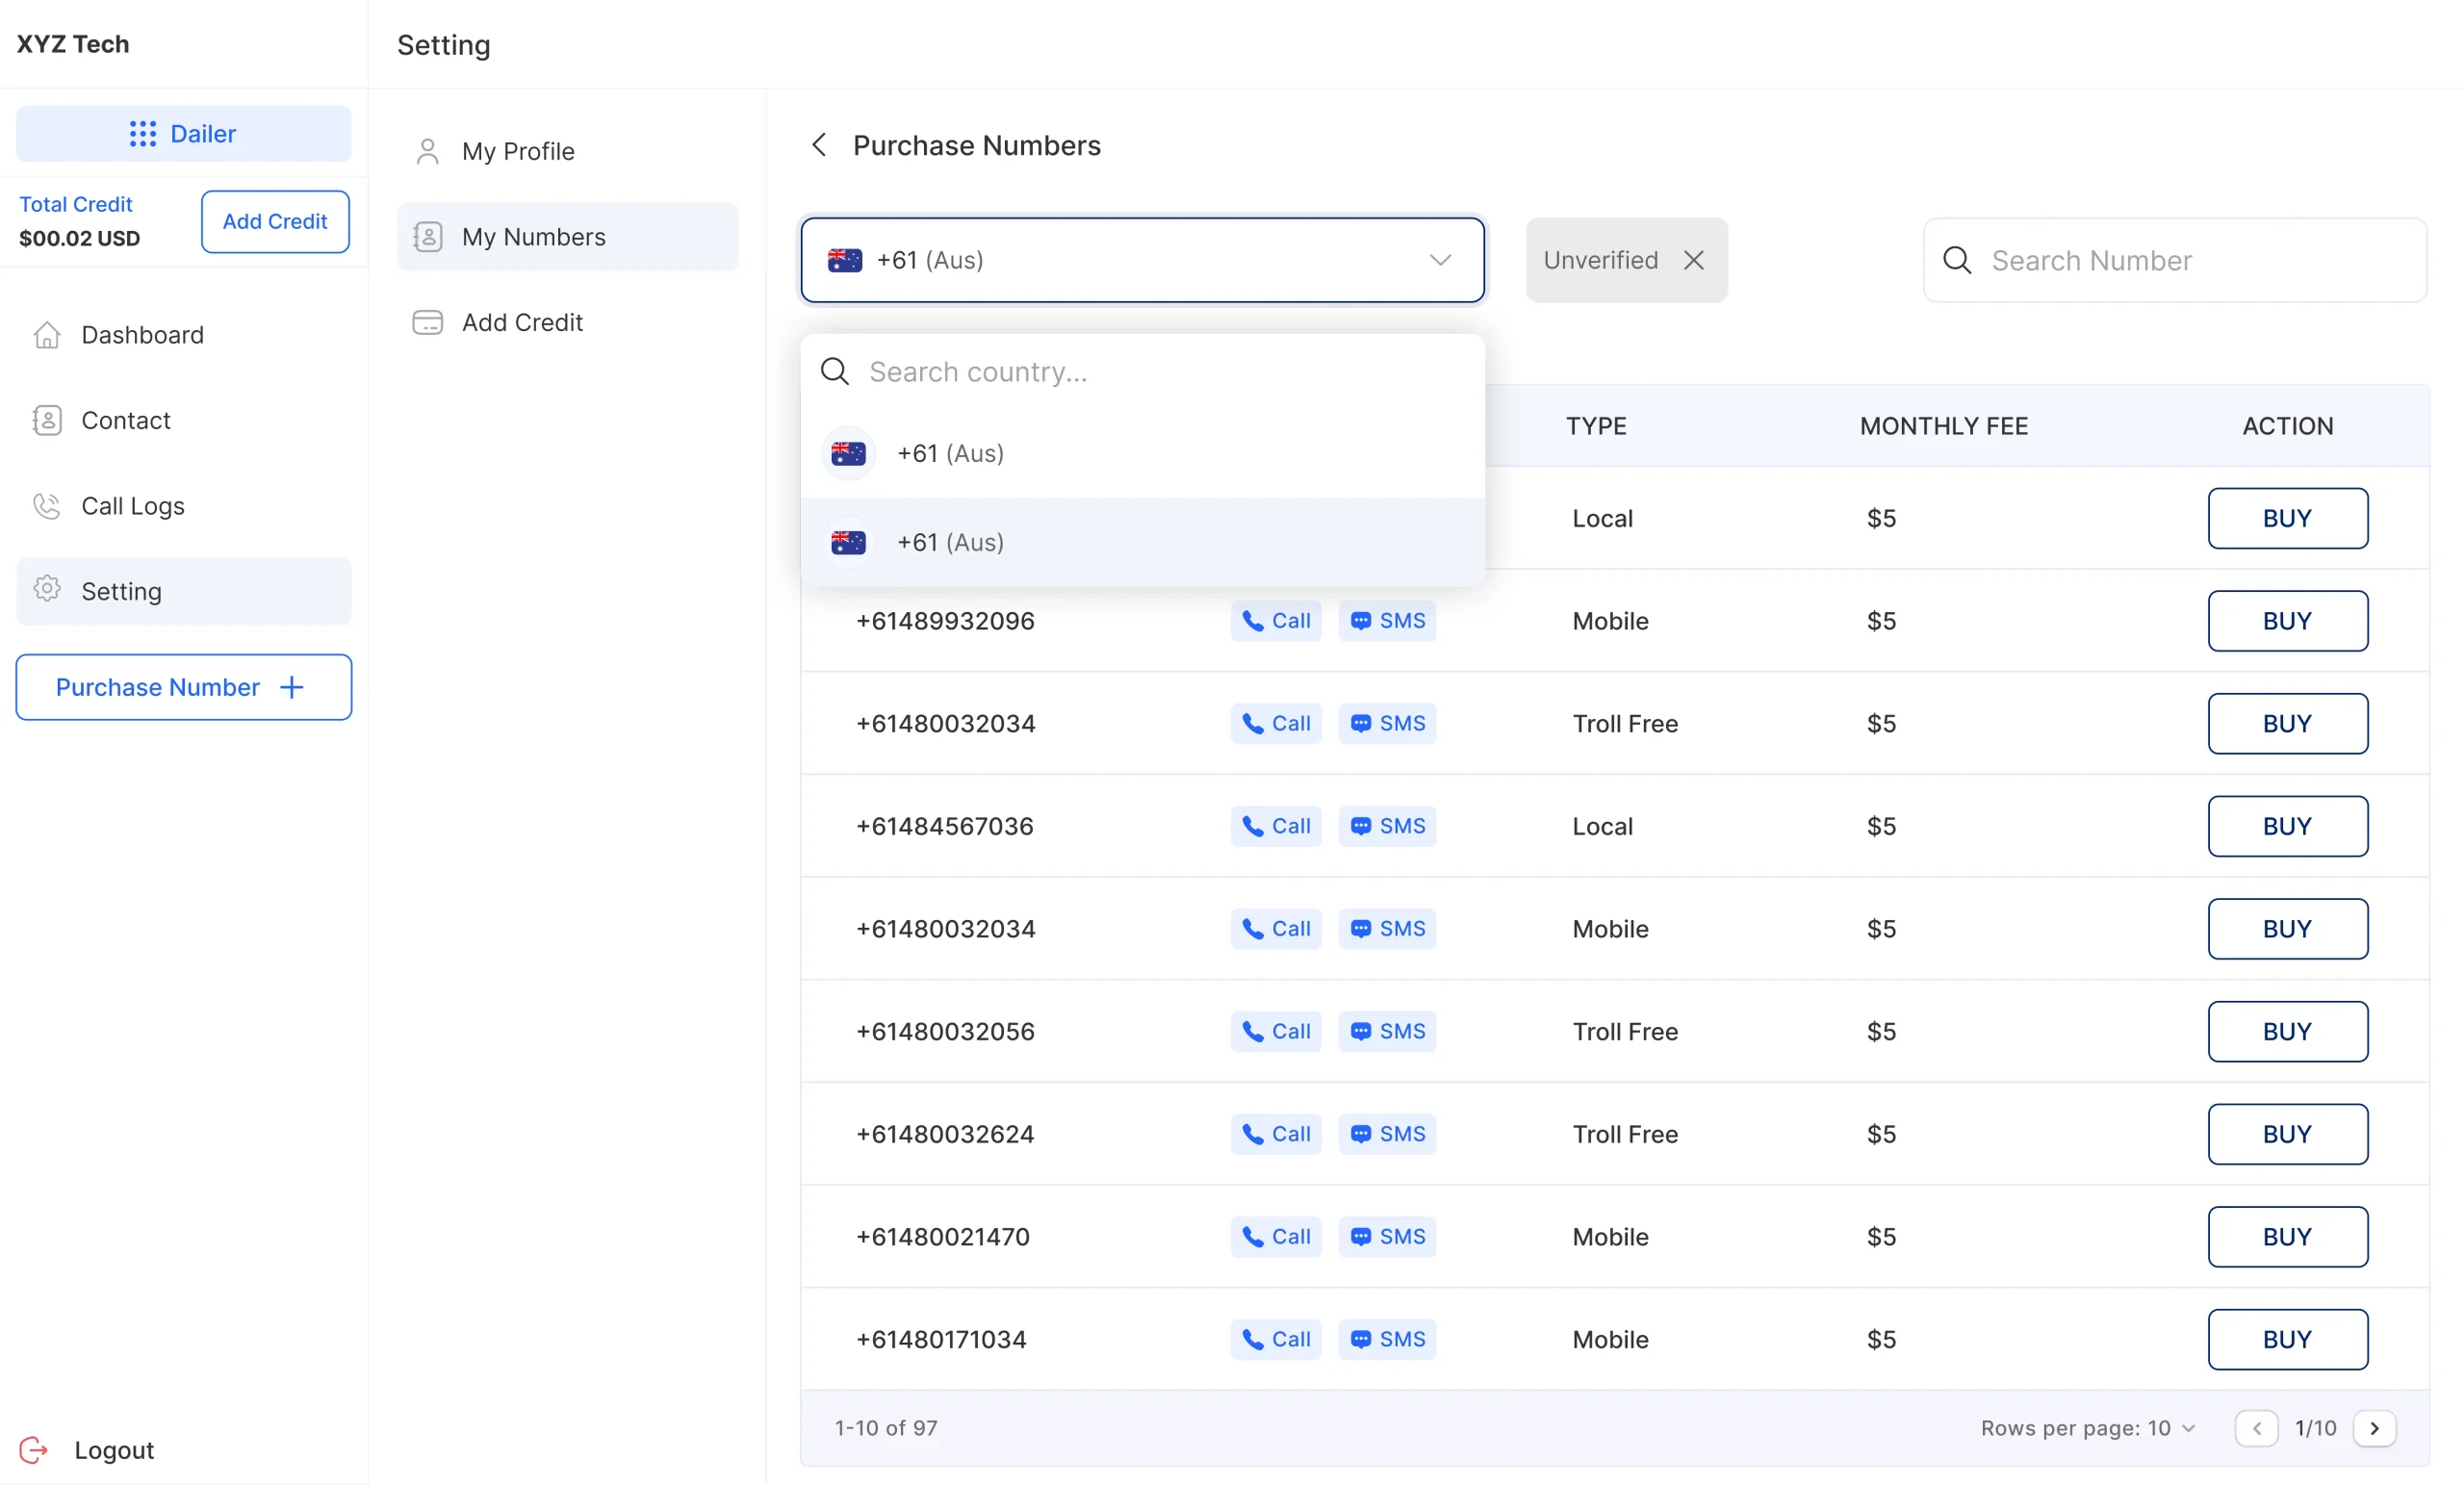Buy the number +61480171034
The image size is (2464, 1485).
pos(2286,1339)
